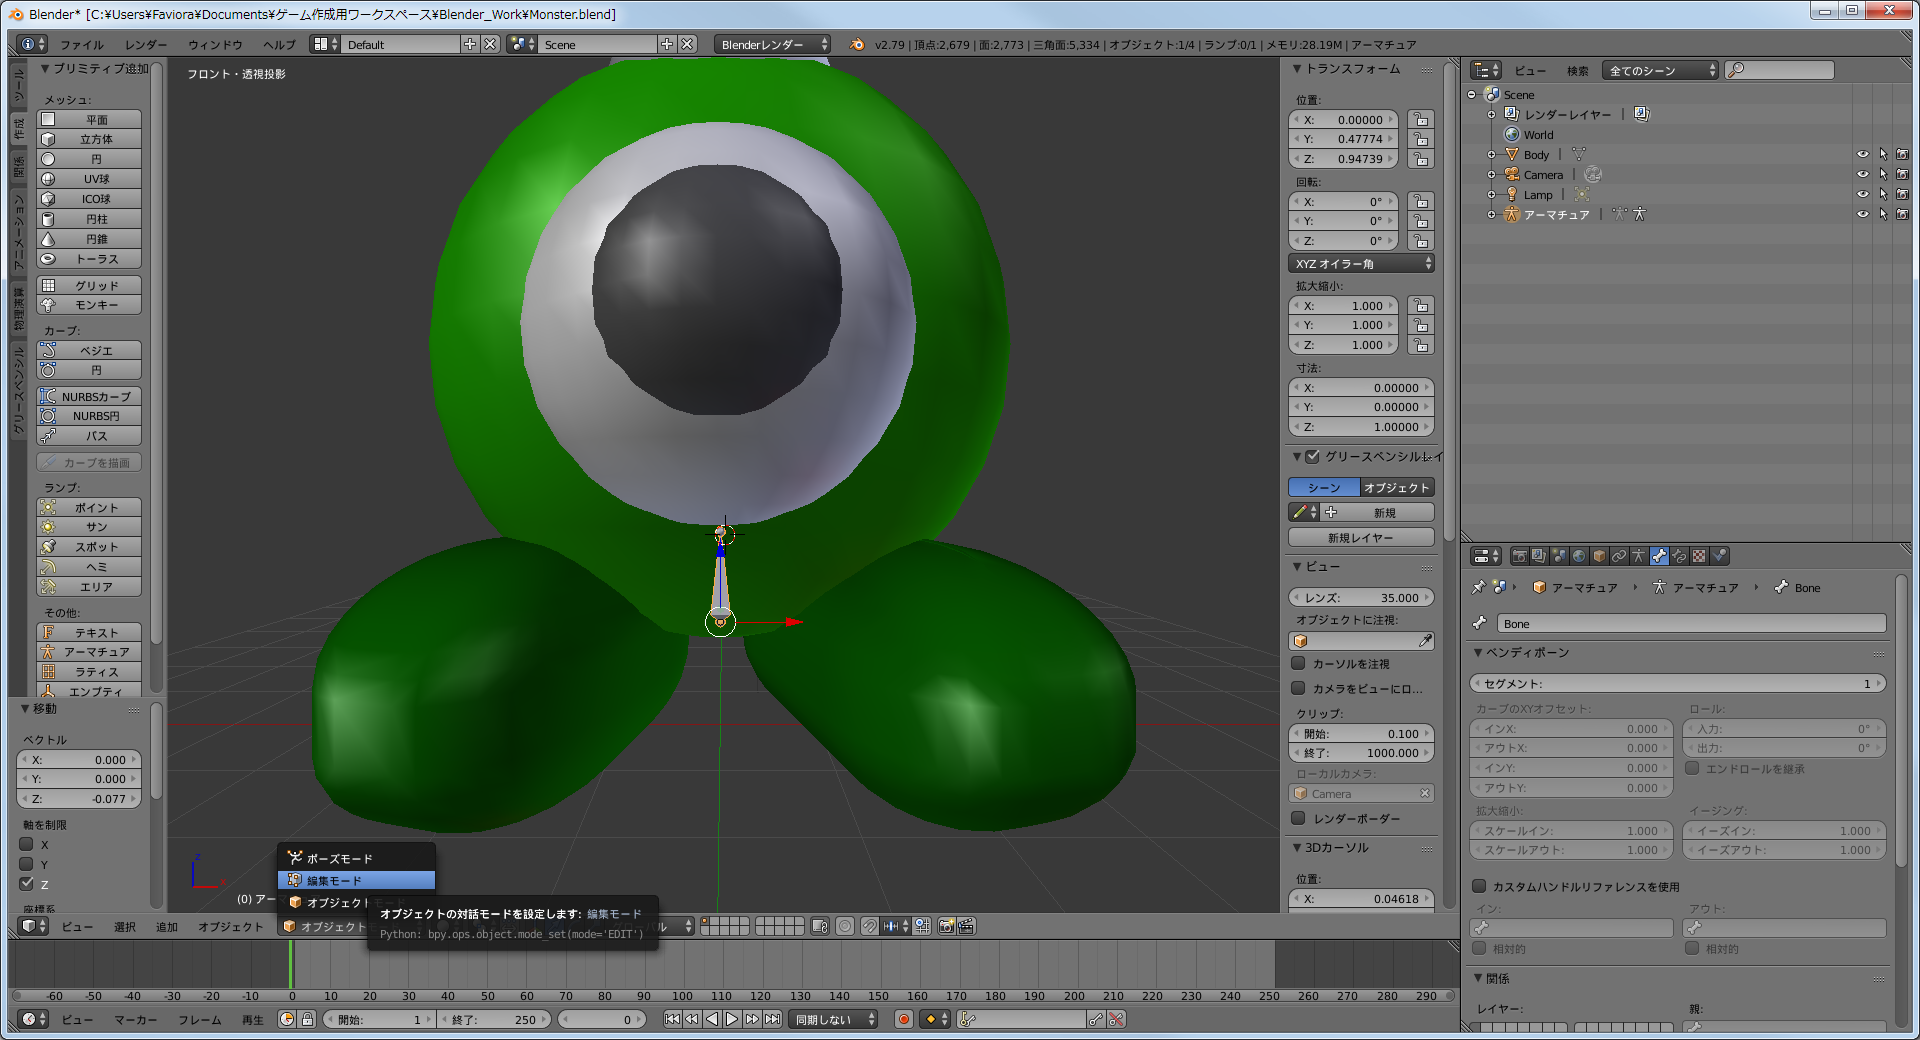The image size is (1920, 1040).
Task: Toggle the Z axis constraint checkbox
Action: tap(27, 884)
